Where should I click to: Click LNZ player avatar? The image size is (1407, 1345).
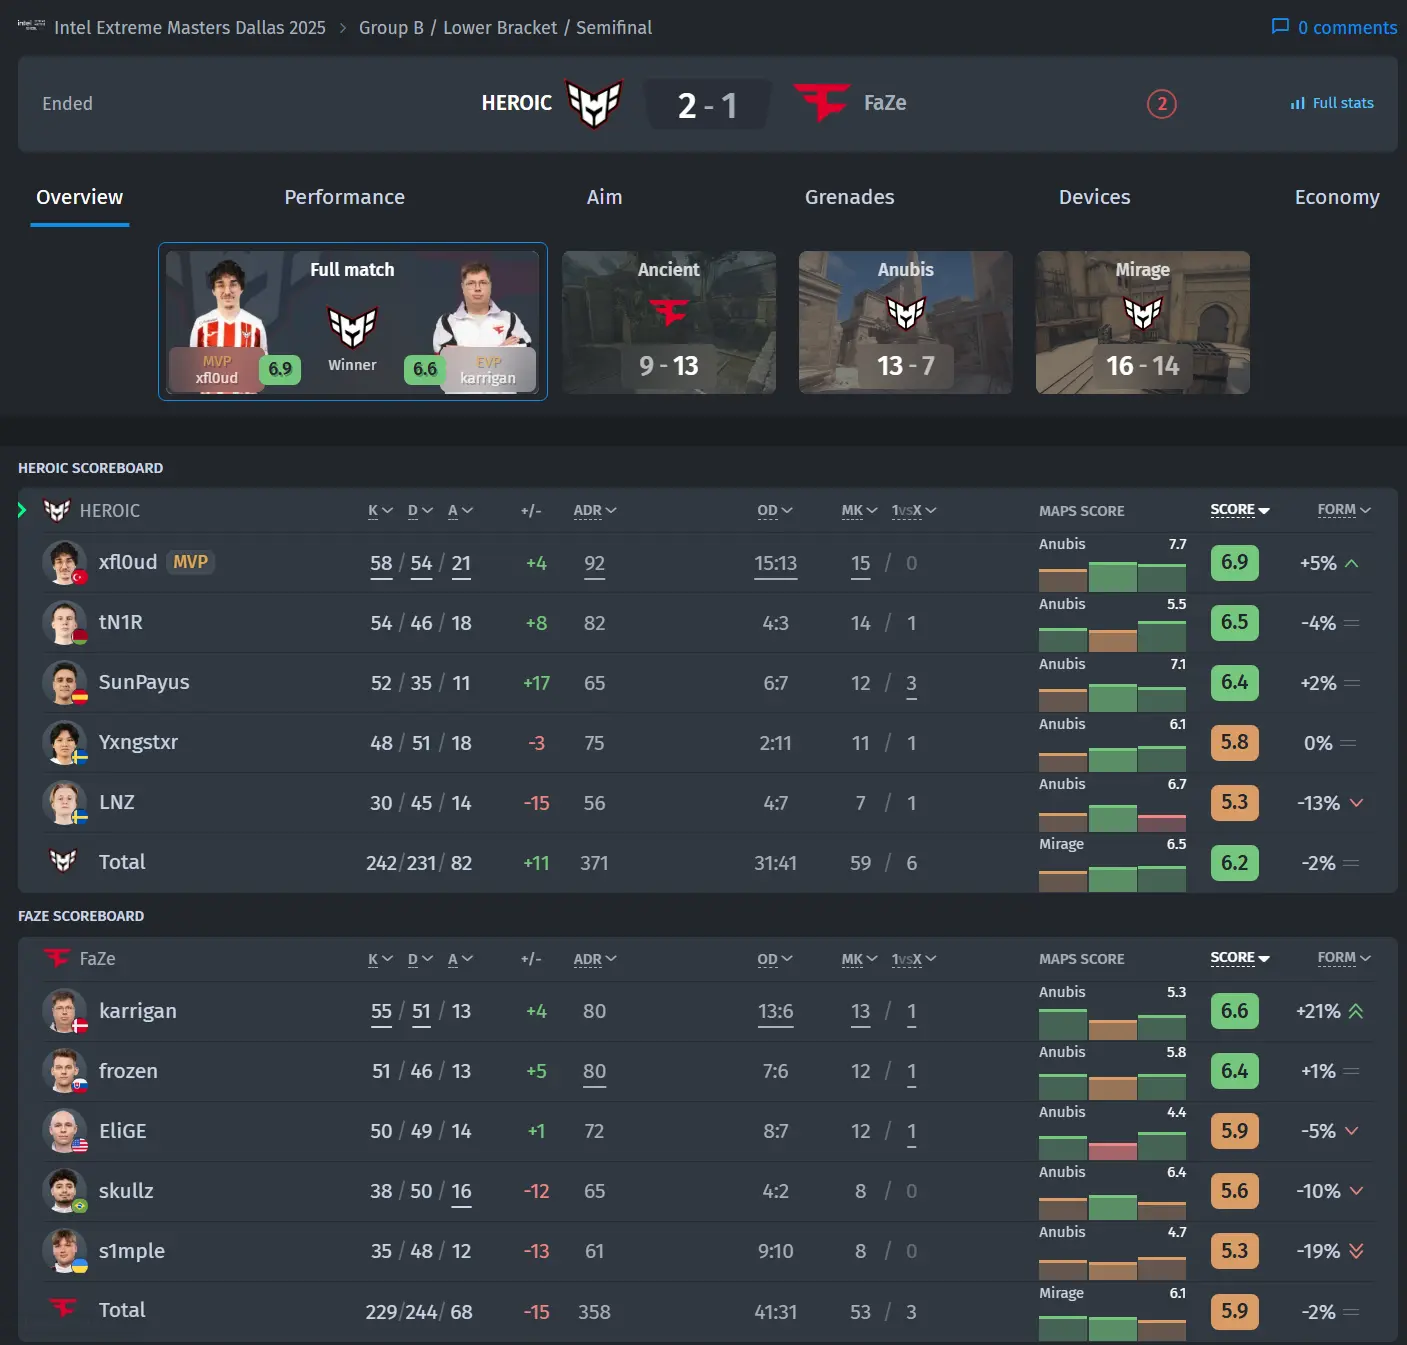[x=64, y=803]
